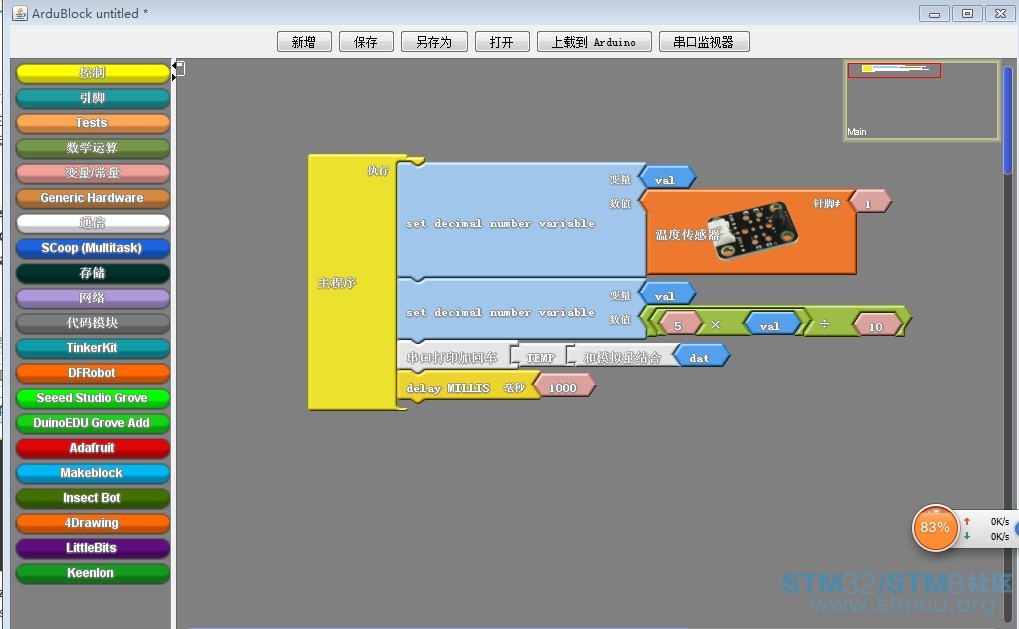Click the val operand in multiplication block
The image size is (1019, 629).
[772, 324]
